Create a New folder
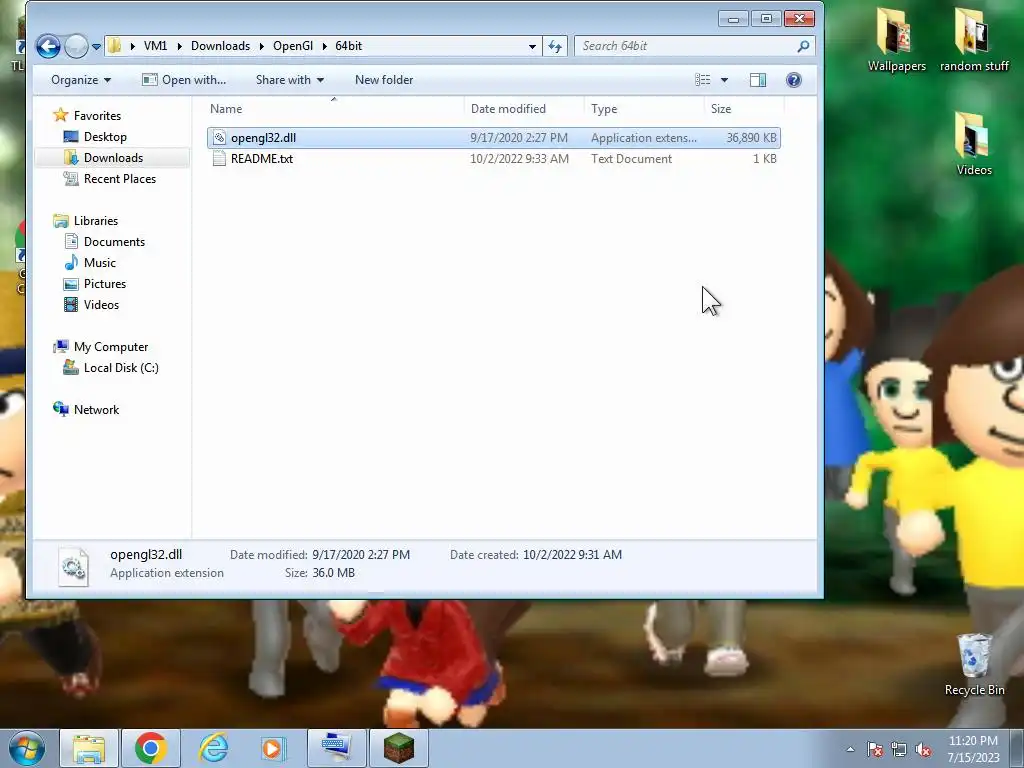 [x=384, y=80]
